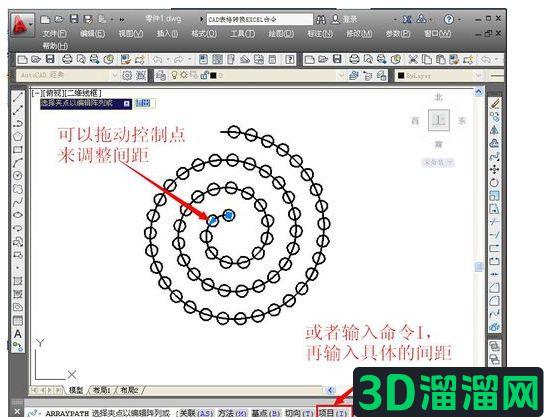The image size is (544, 417).
Task: Select the Arc tool in draw toolbar
Action: point(18,163)
